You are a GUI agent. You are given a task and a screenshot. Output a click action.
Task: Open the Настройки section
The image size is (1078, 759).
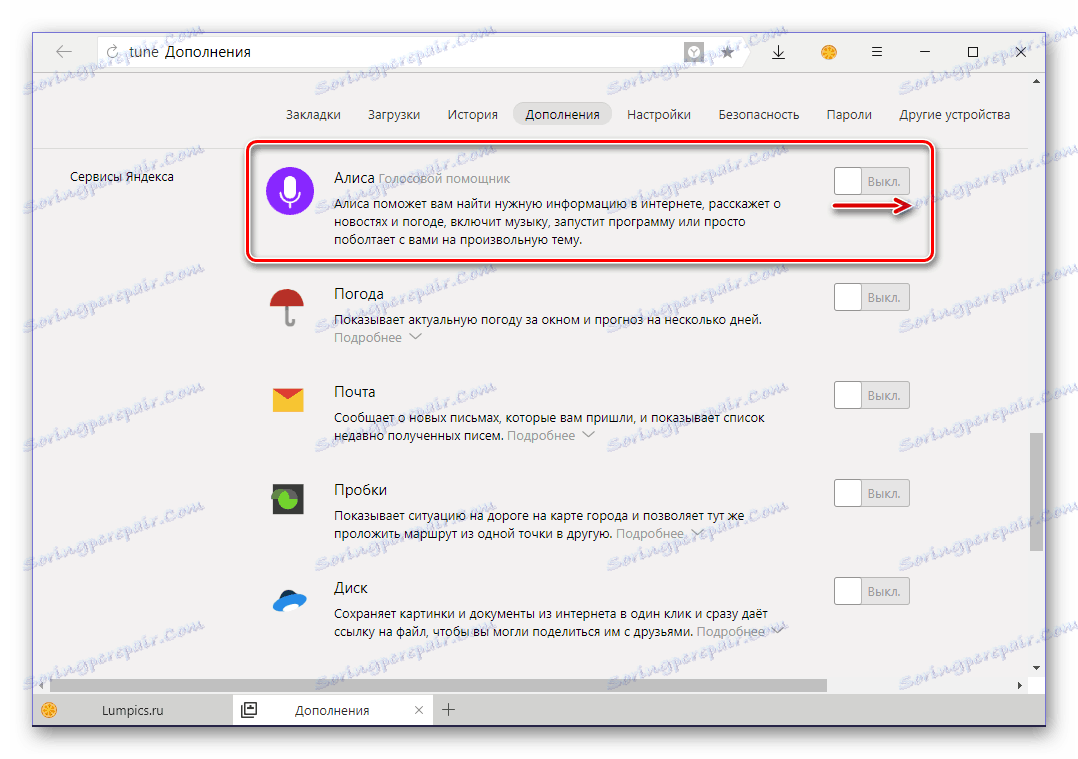point(659,115)
